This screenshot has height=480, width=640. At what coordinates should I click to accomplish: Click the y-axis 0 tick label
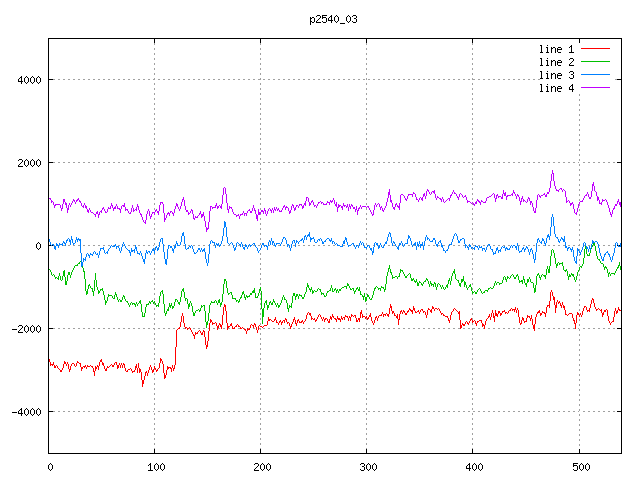[38, 246]
